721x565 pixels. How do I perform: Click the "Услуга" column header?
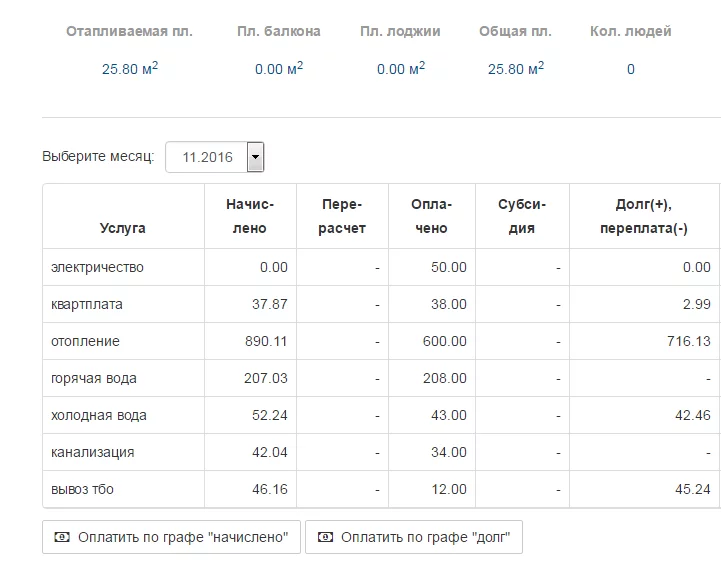(123, 228)
